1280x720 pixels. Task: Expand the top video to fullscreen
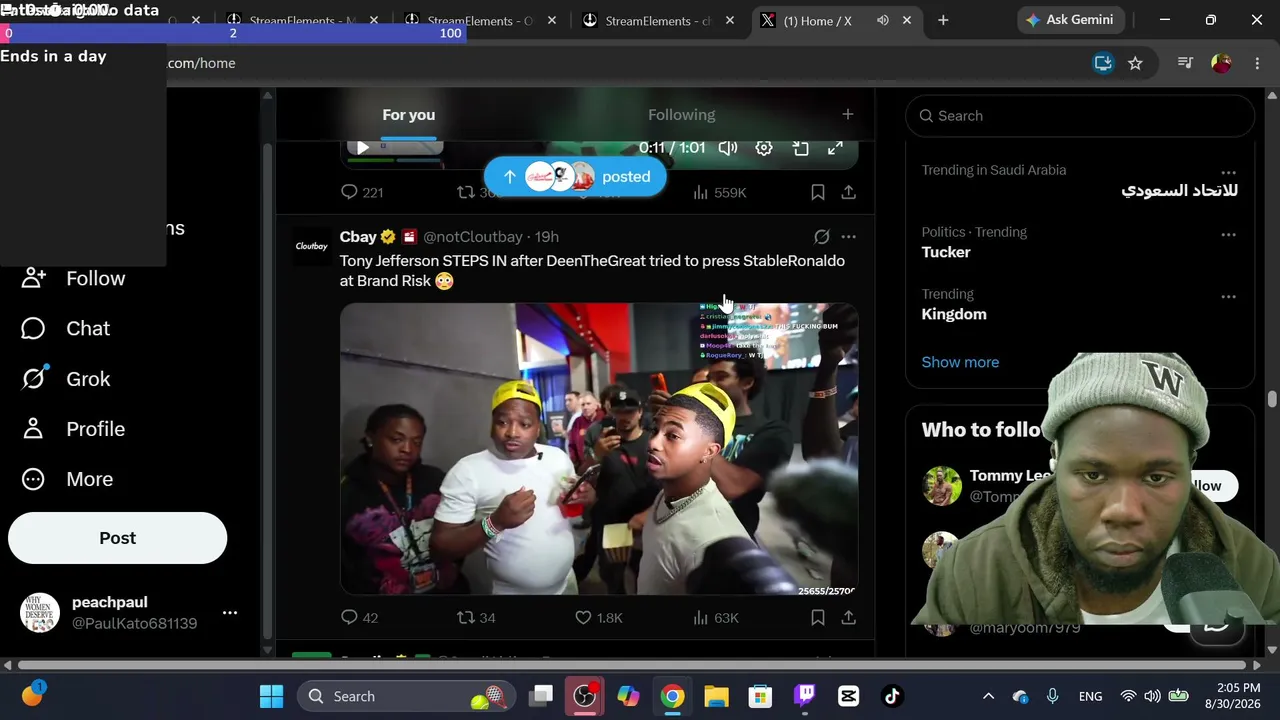[x=835, y=148]
